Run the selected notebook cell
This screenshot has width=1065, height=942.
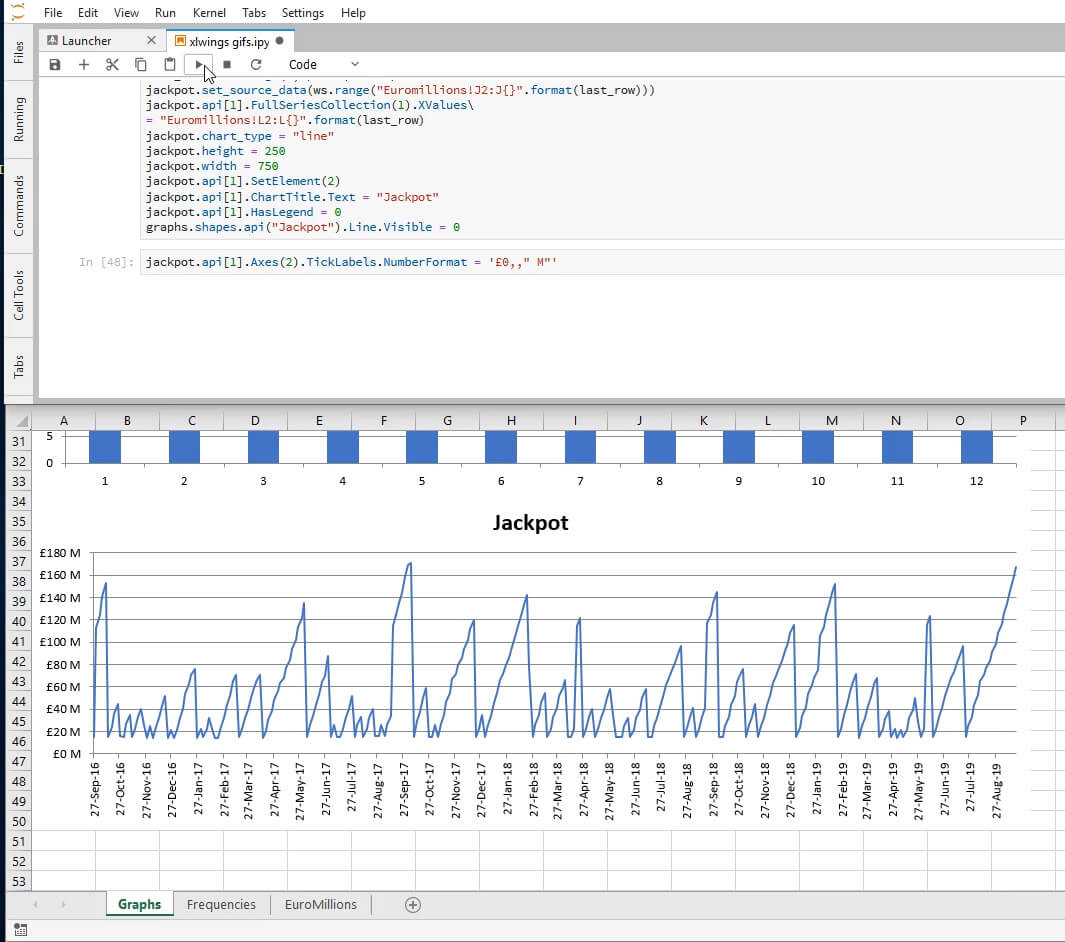[x=199, y=65]
